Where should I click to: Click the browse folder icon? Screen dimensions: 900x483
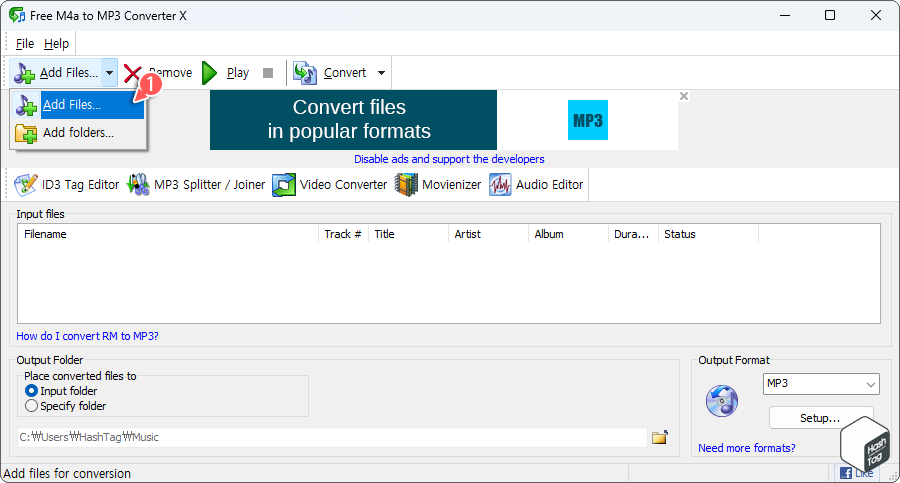660,438
